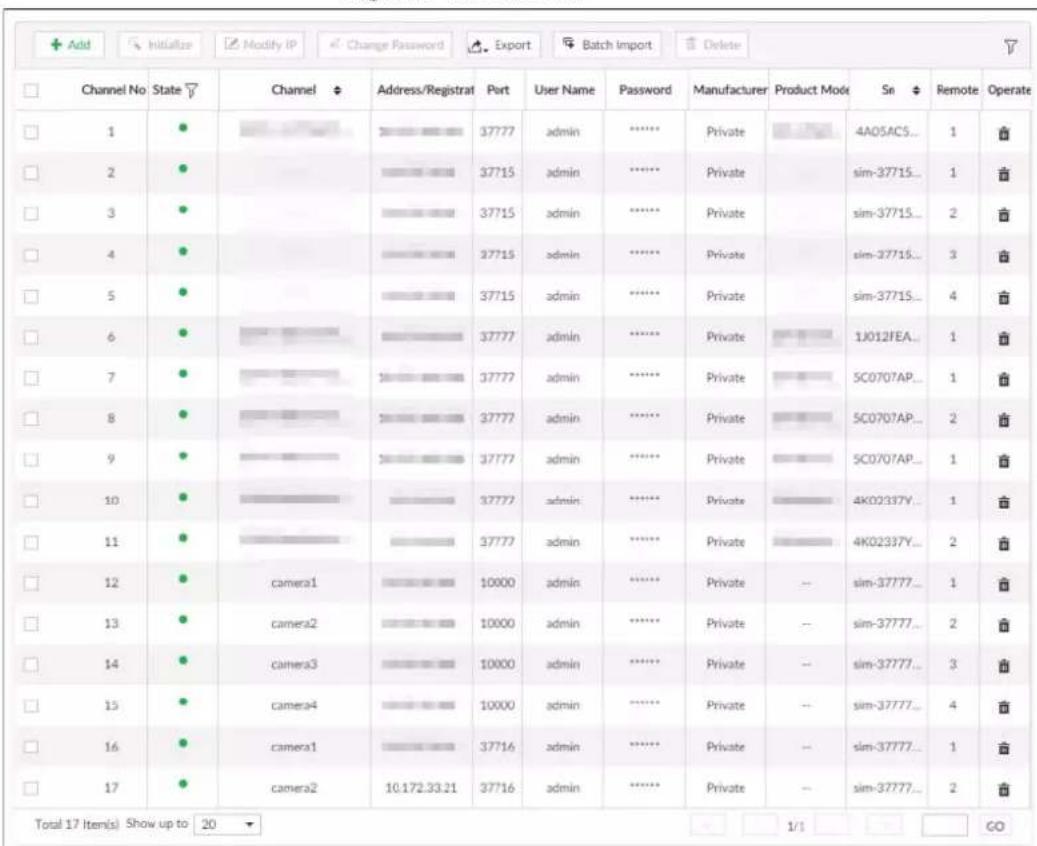Select the IP address 10.172.33.21 cell
Screen dimensions: 1037x846
[x=421, y=788]
